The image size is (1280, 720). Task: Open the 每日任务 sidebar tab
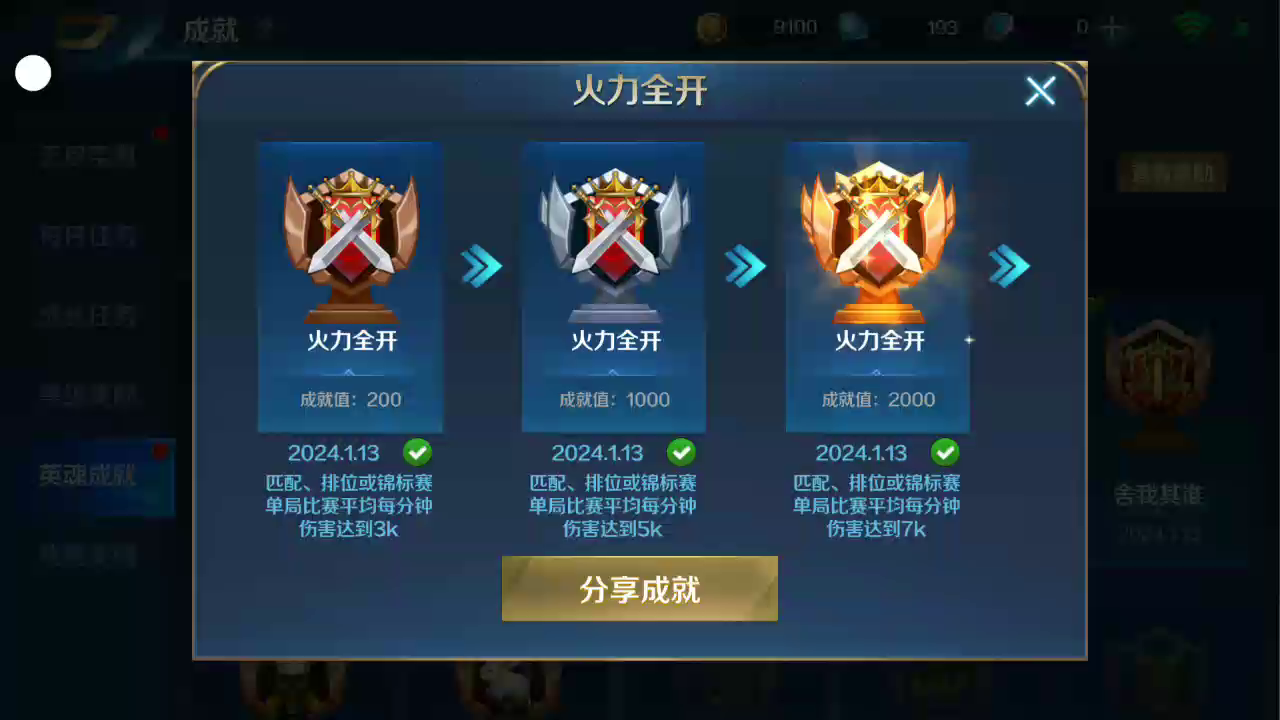point(87,237)
